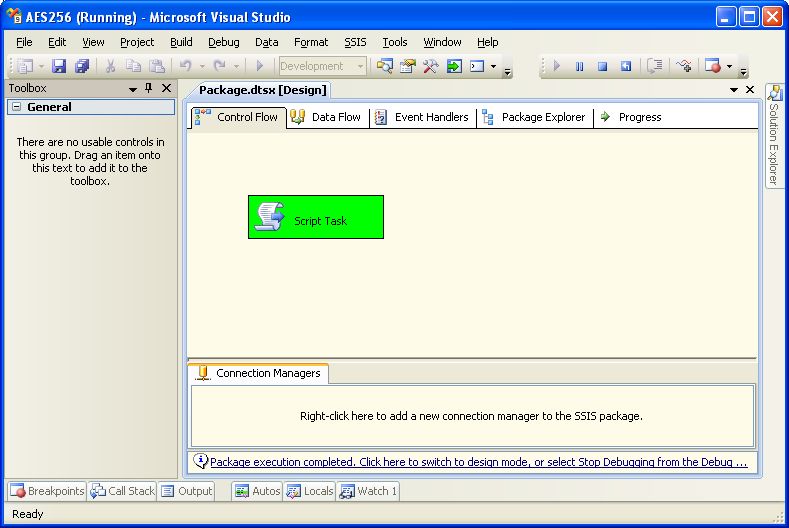Open the Command Window toolbar icon

coord(477,66)
